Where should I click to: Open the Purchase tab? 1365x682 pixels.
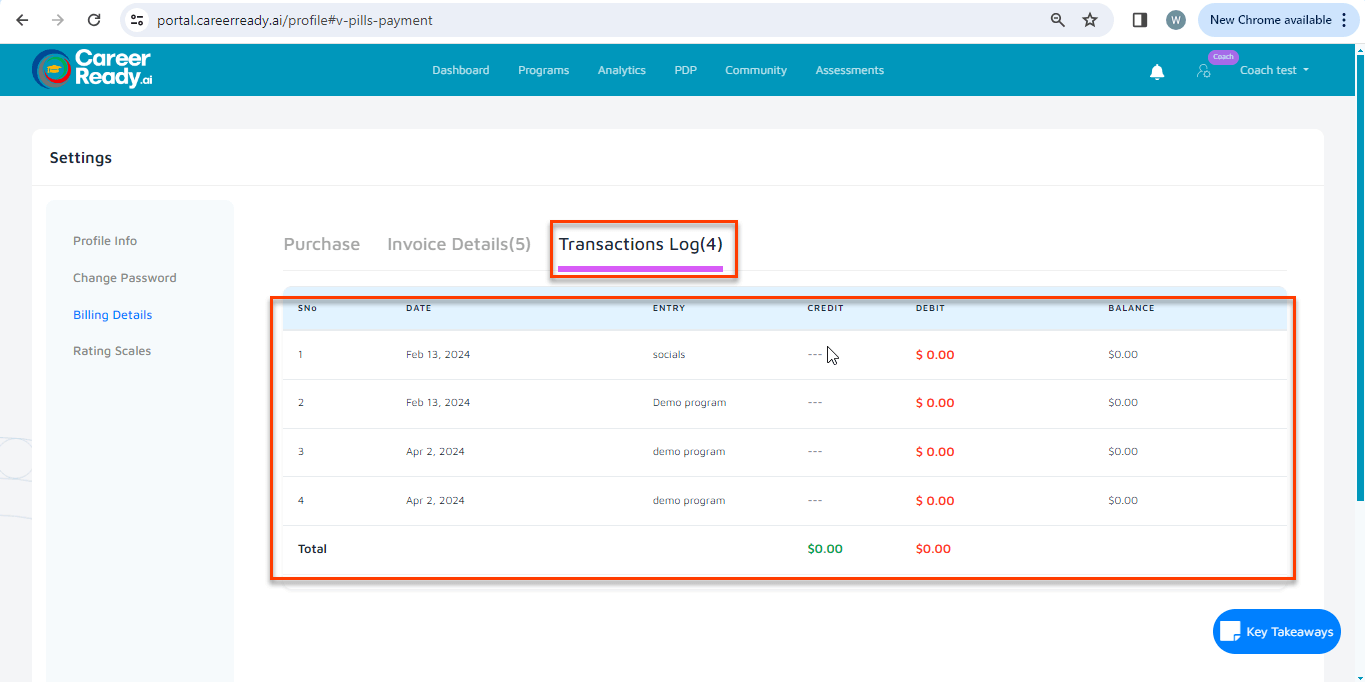pyautogui.click(x=322, y=244)
